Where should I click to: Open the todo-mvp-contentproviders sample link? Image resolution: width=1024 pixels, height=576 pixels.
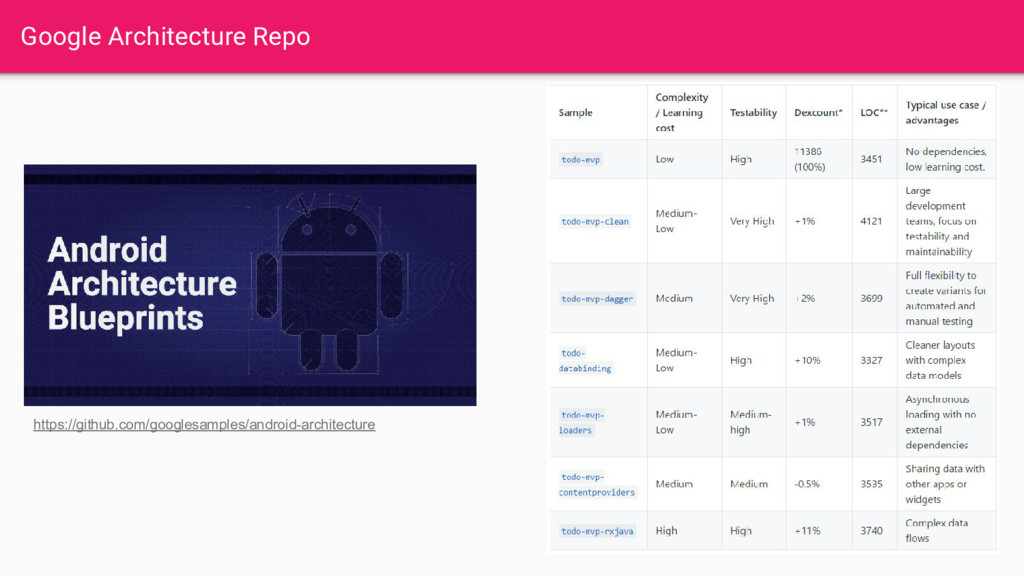[x=597, y=485]
